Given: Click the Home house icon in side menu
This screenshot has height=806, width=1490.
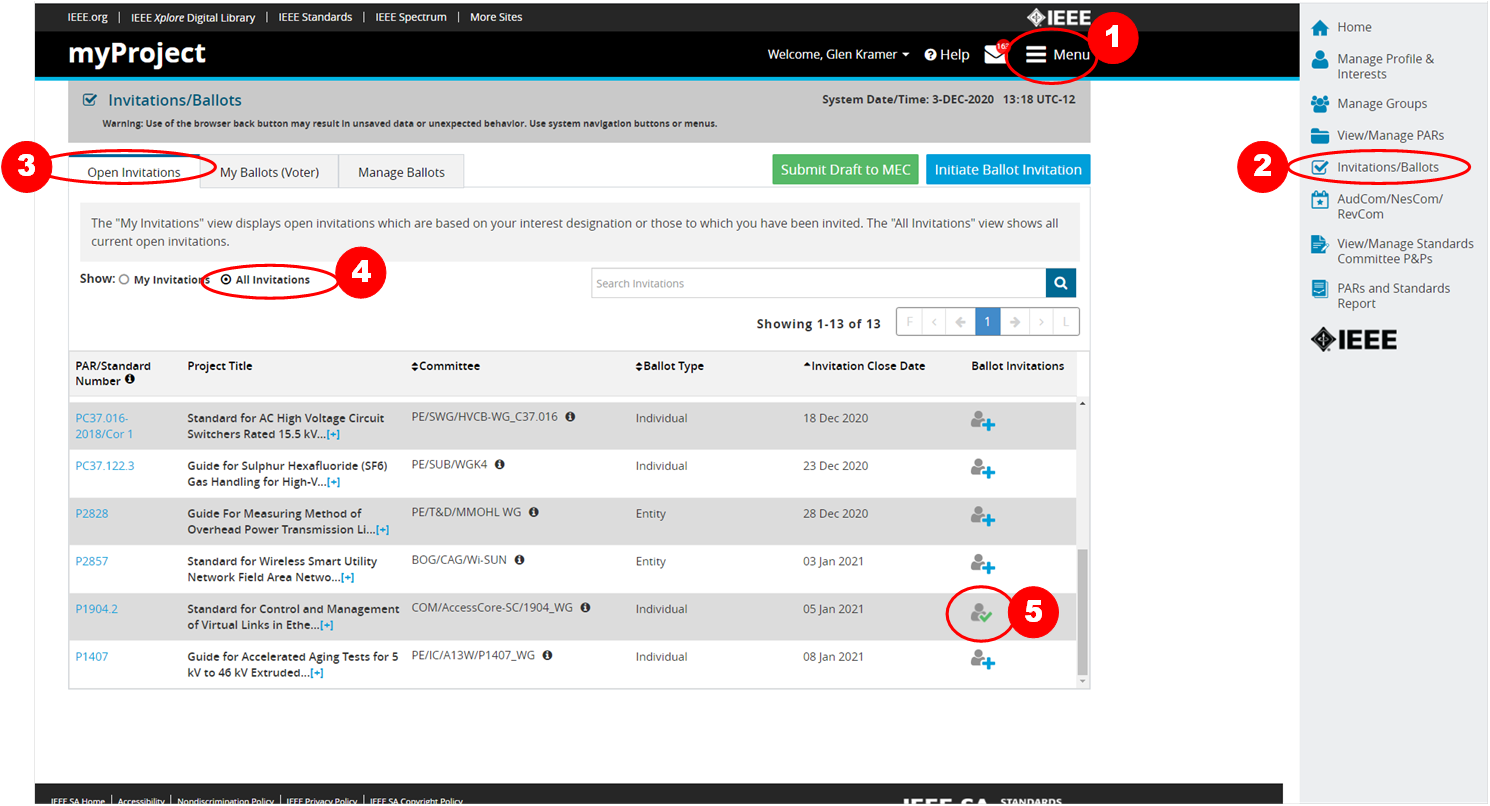Looking at the screenshot, I should tap(1320, 27).
